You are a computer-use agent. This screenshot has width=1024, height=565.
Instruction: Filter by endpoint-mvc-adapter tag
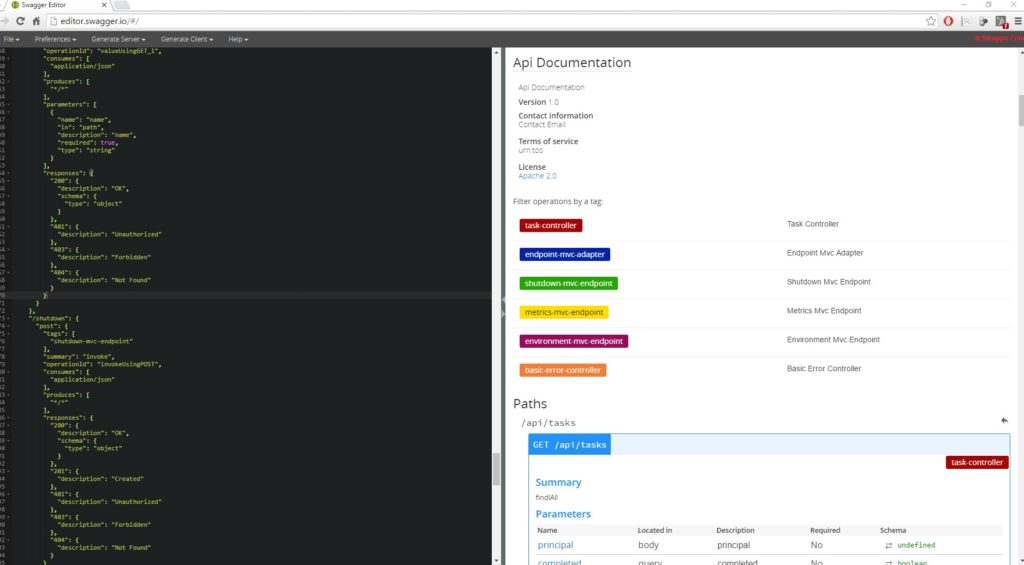564,254
